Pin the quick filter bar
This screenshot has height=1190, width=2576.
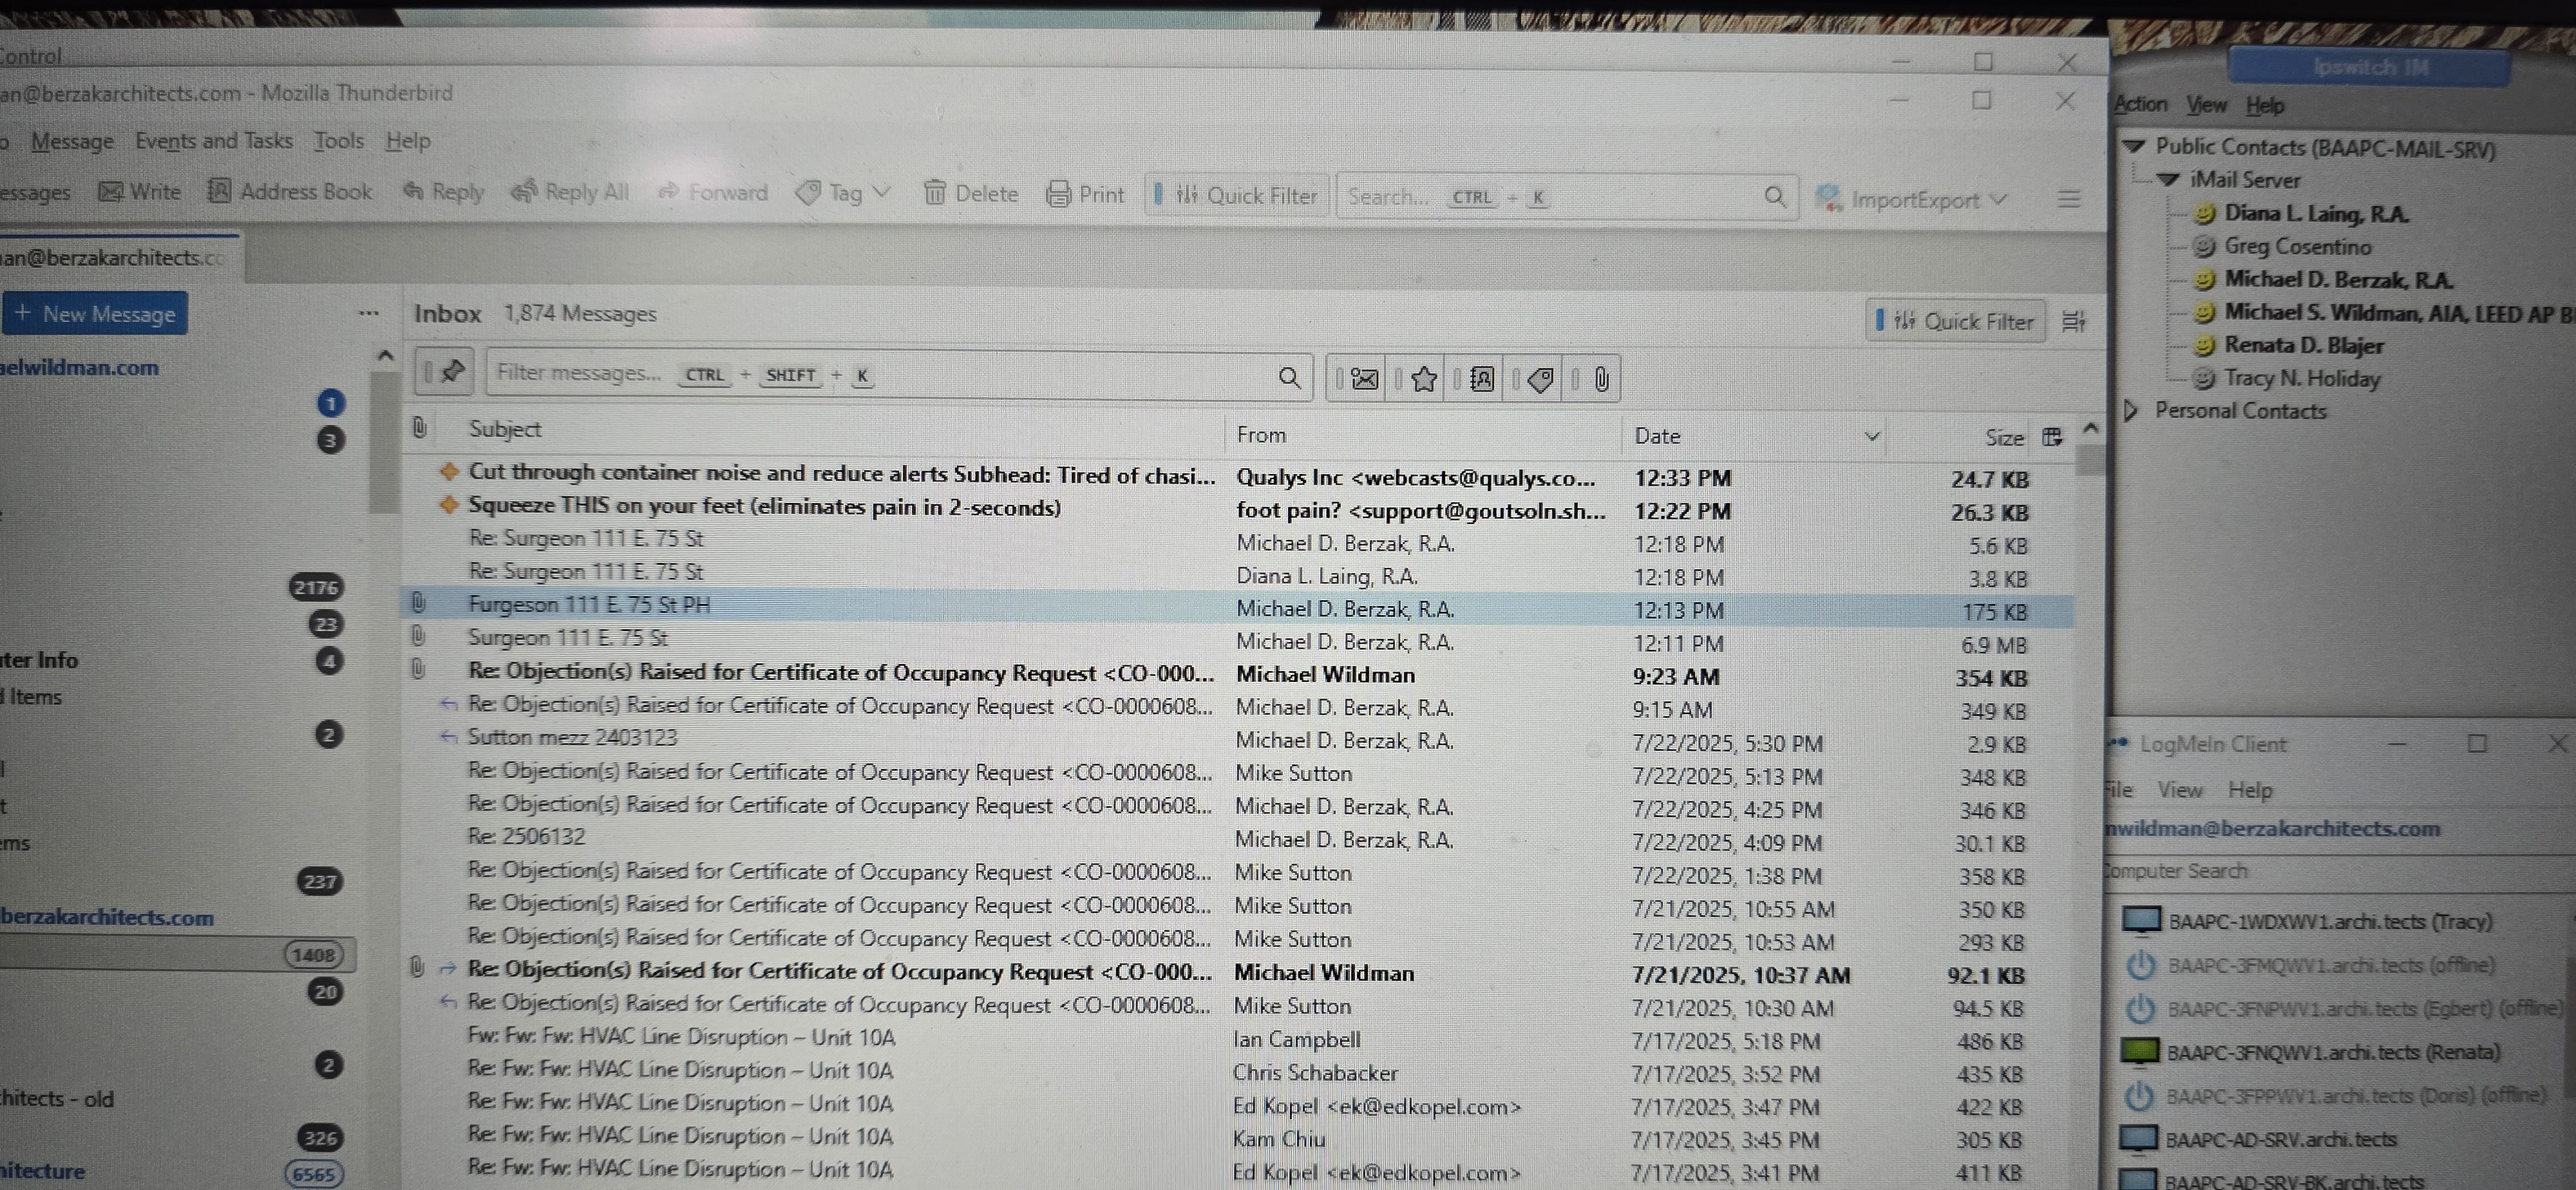451,373
